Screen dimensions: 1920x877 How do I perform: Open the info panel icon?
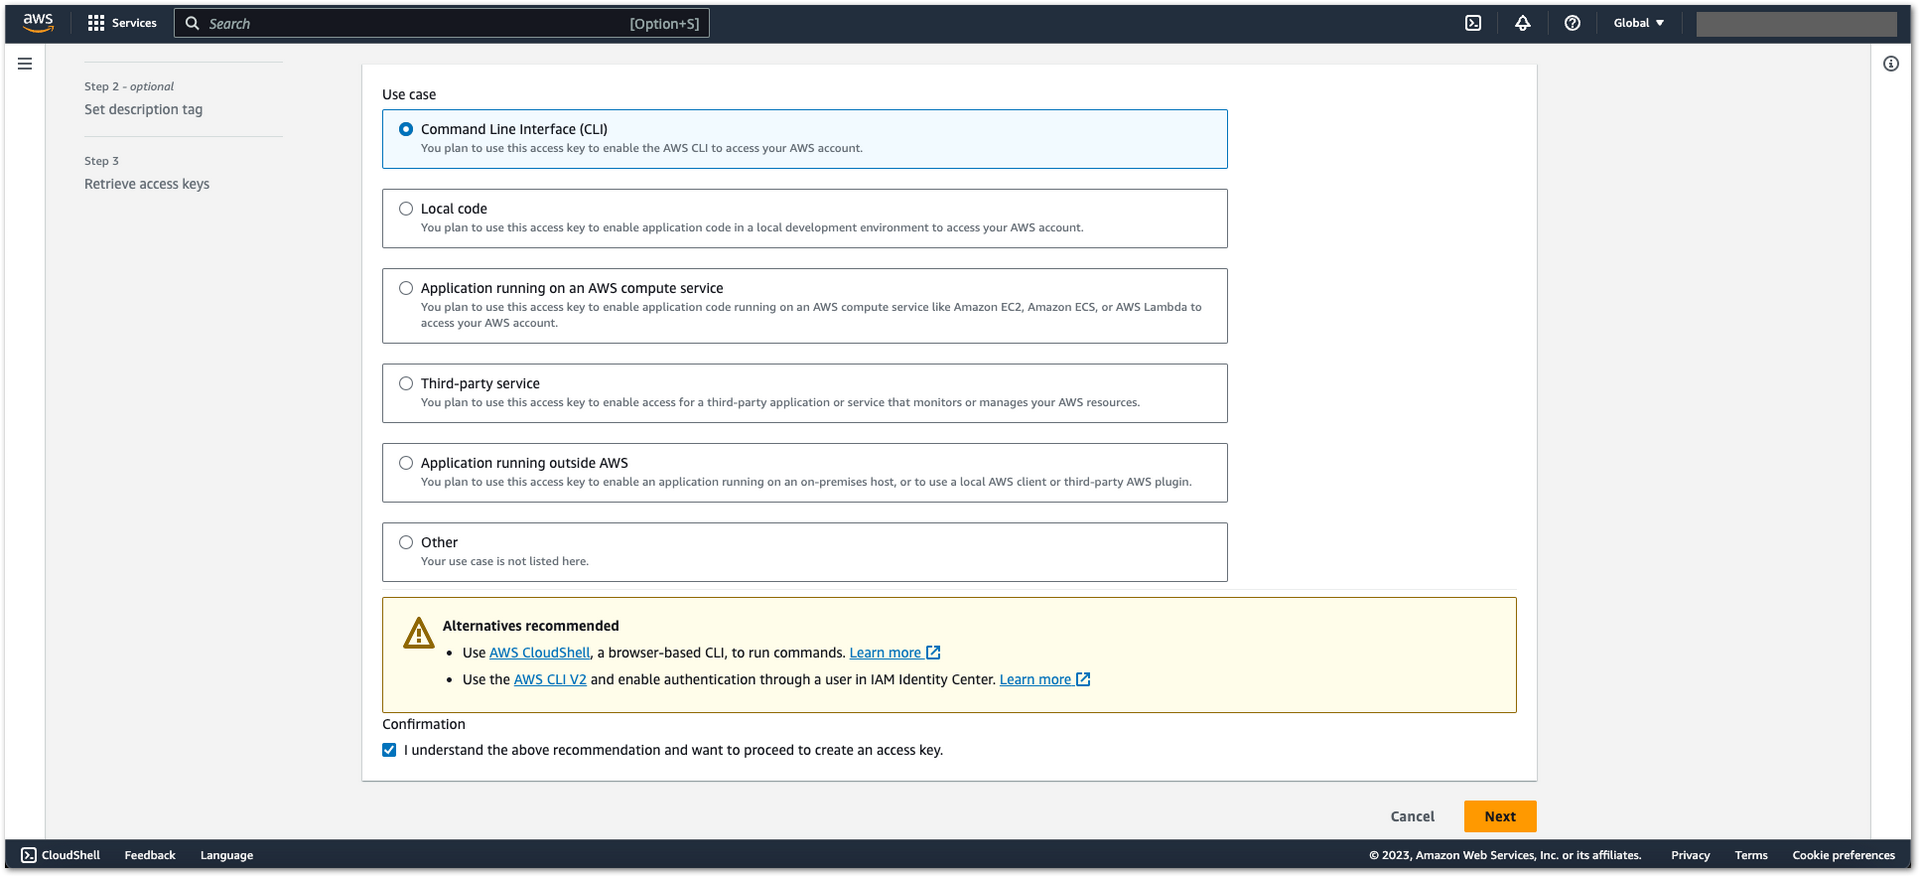click(x=1891, y=64)
